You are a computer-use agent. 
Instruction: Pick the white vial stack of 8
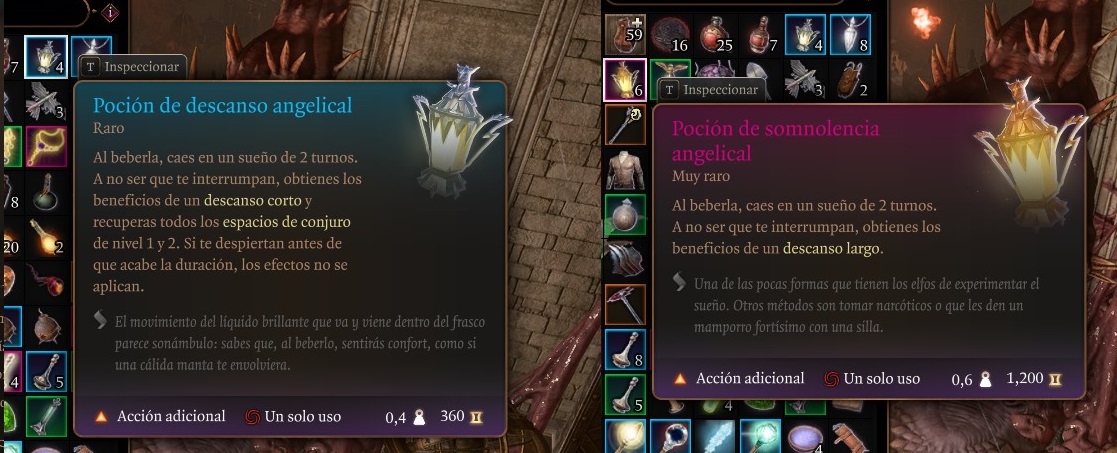point(850,34)
